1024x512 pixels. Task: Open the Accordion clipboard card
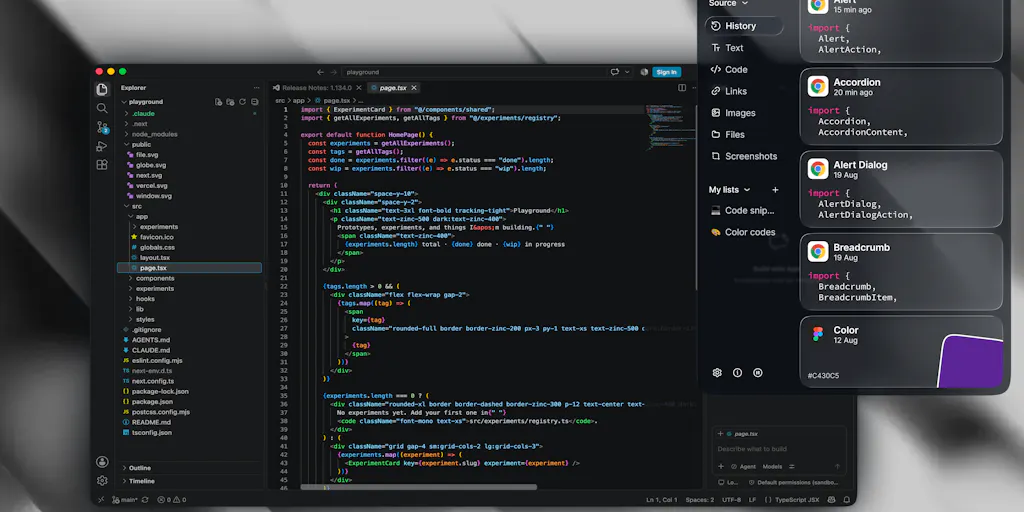(901, 106)
